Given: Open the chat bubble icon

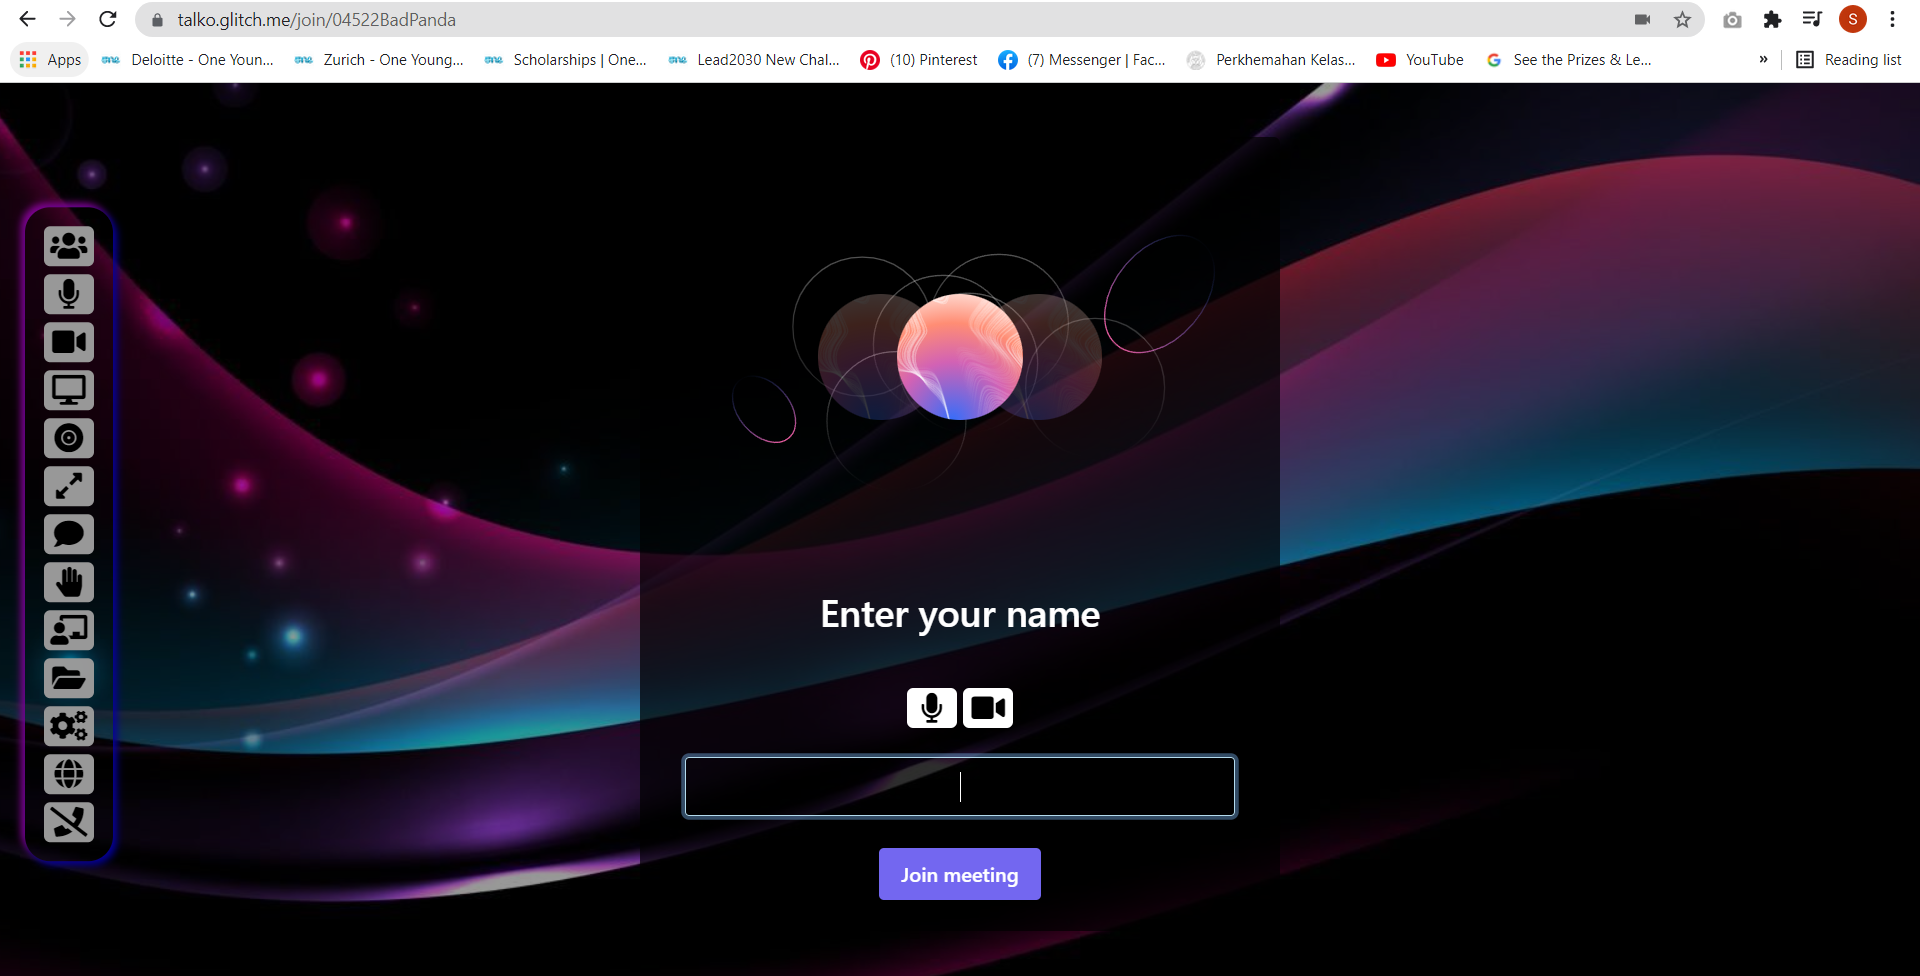Looking at the screenshot, I should (69, 534).
